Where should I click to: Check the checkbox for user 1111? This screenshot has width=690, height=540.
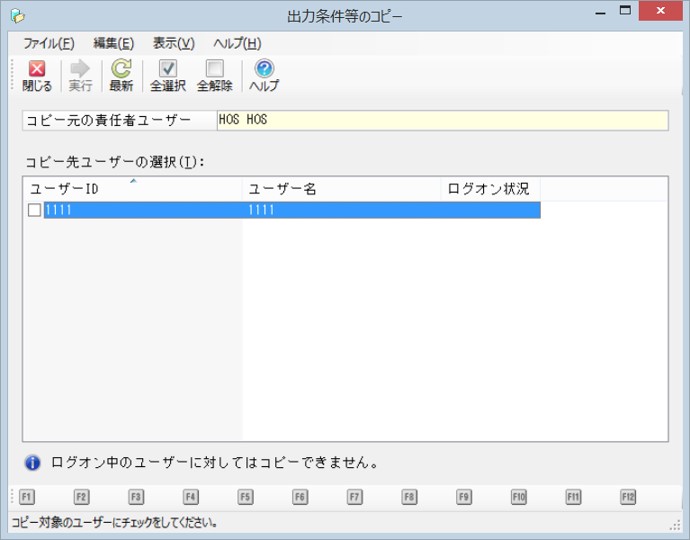point(34,210)
